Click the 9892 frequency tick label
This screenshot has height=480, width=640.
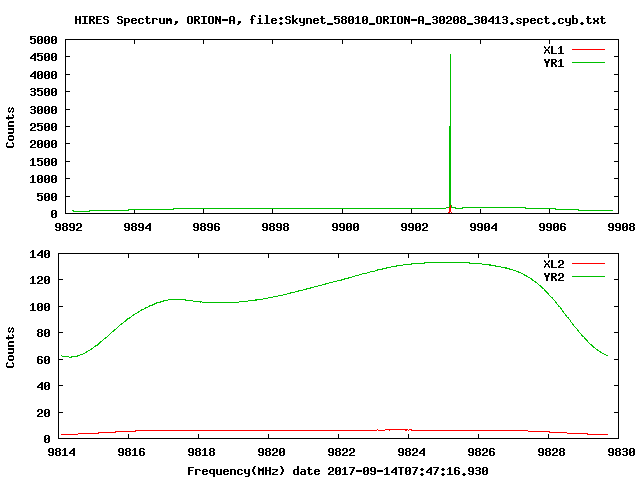68,227
